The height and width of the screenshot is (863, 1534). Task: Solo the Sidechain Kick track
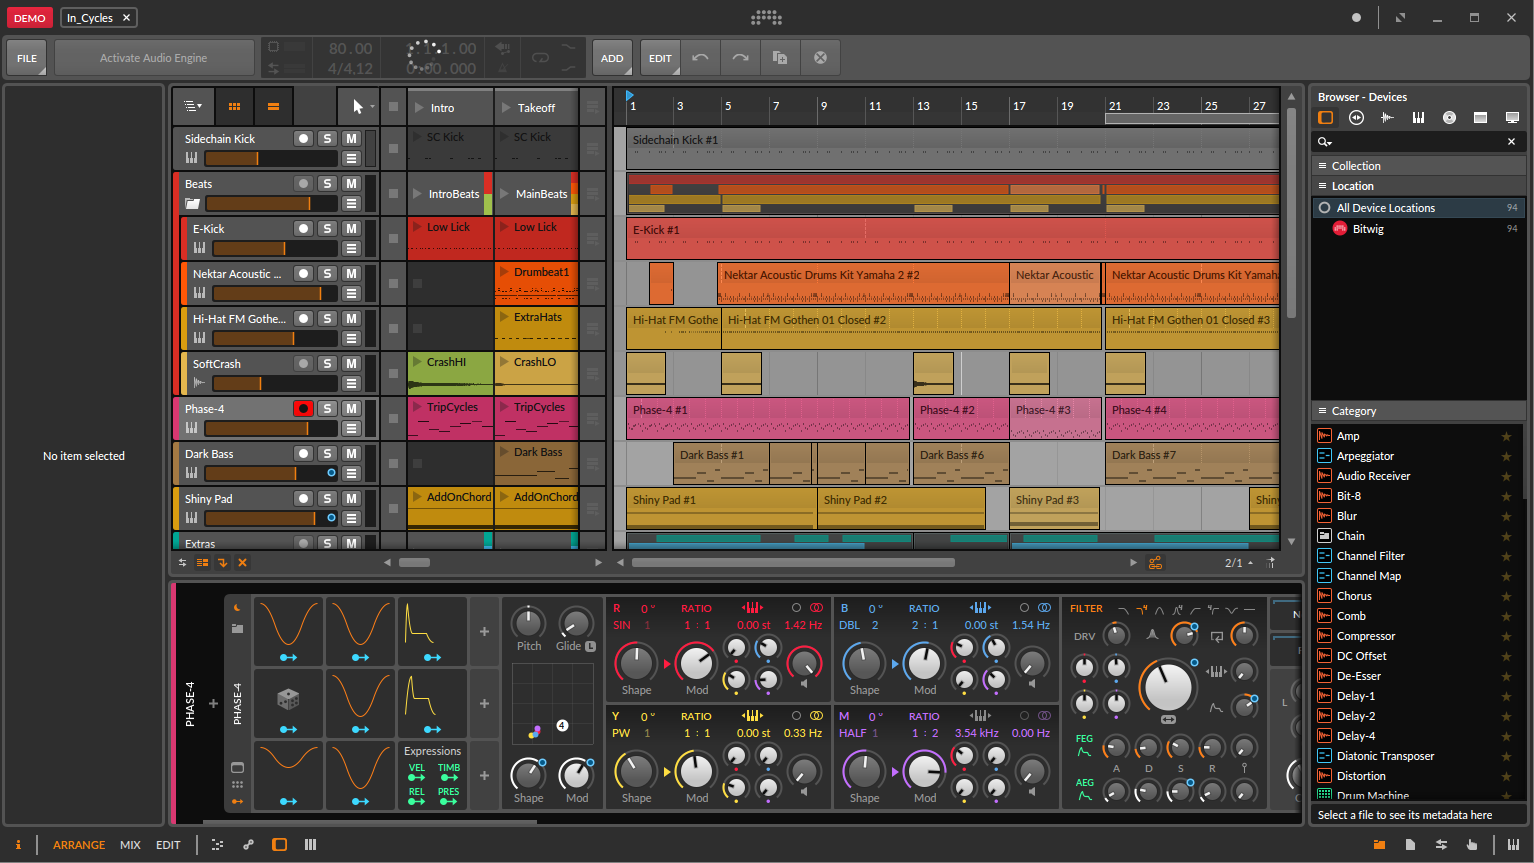327,139
